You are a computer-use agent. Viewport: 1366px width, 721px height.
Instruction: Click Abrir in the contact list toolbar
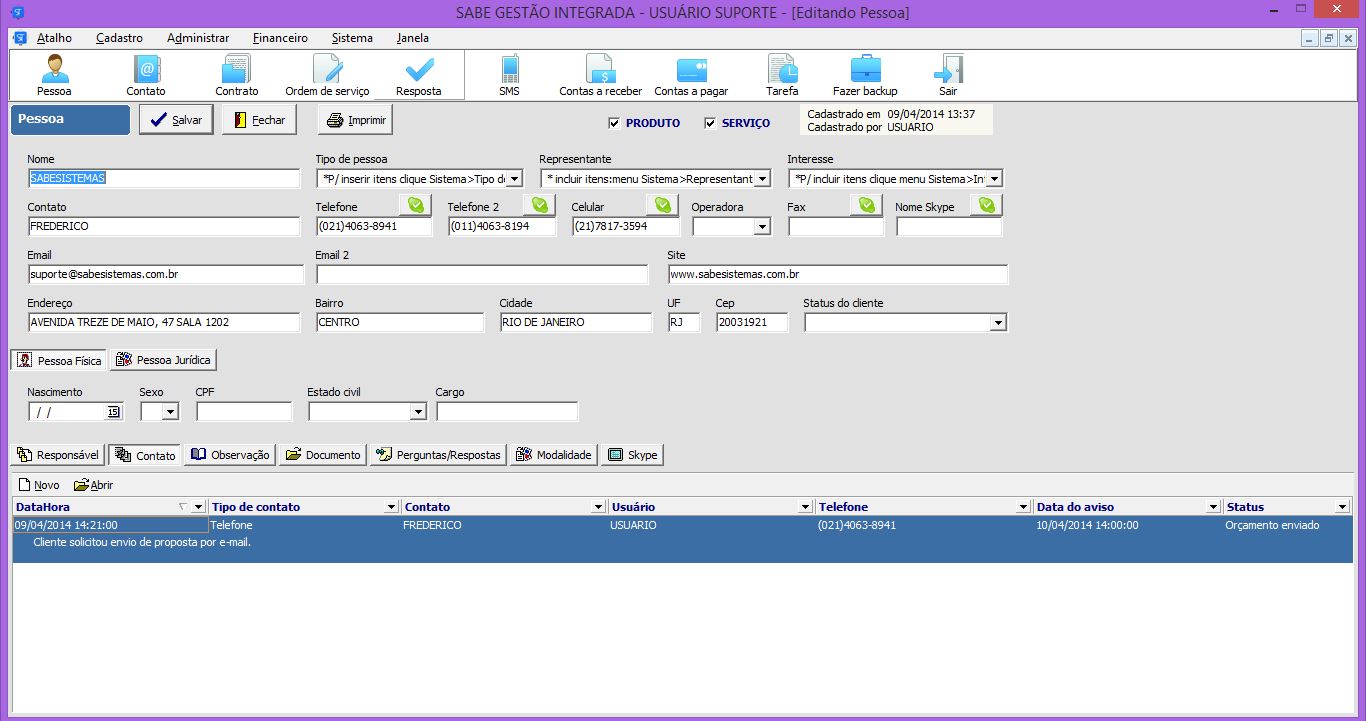93,485
